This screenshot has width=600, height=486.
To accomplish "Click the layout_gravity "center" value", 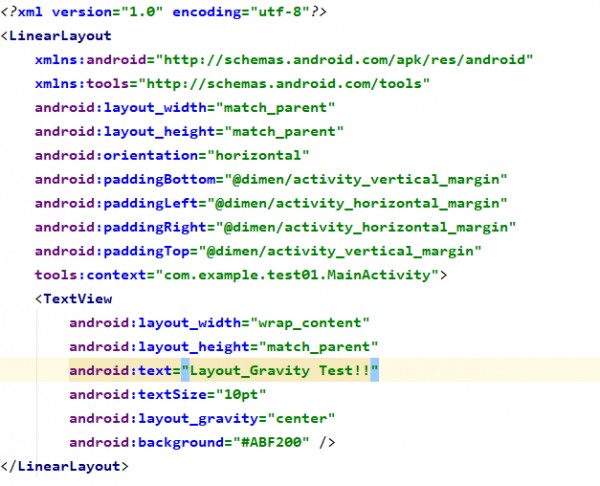I will (x=301, y=419).
